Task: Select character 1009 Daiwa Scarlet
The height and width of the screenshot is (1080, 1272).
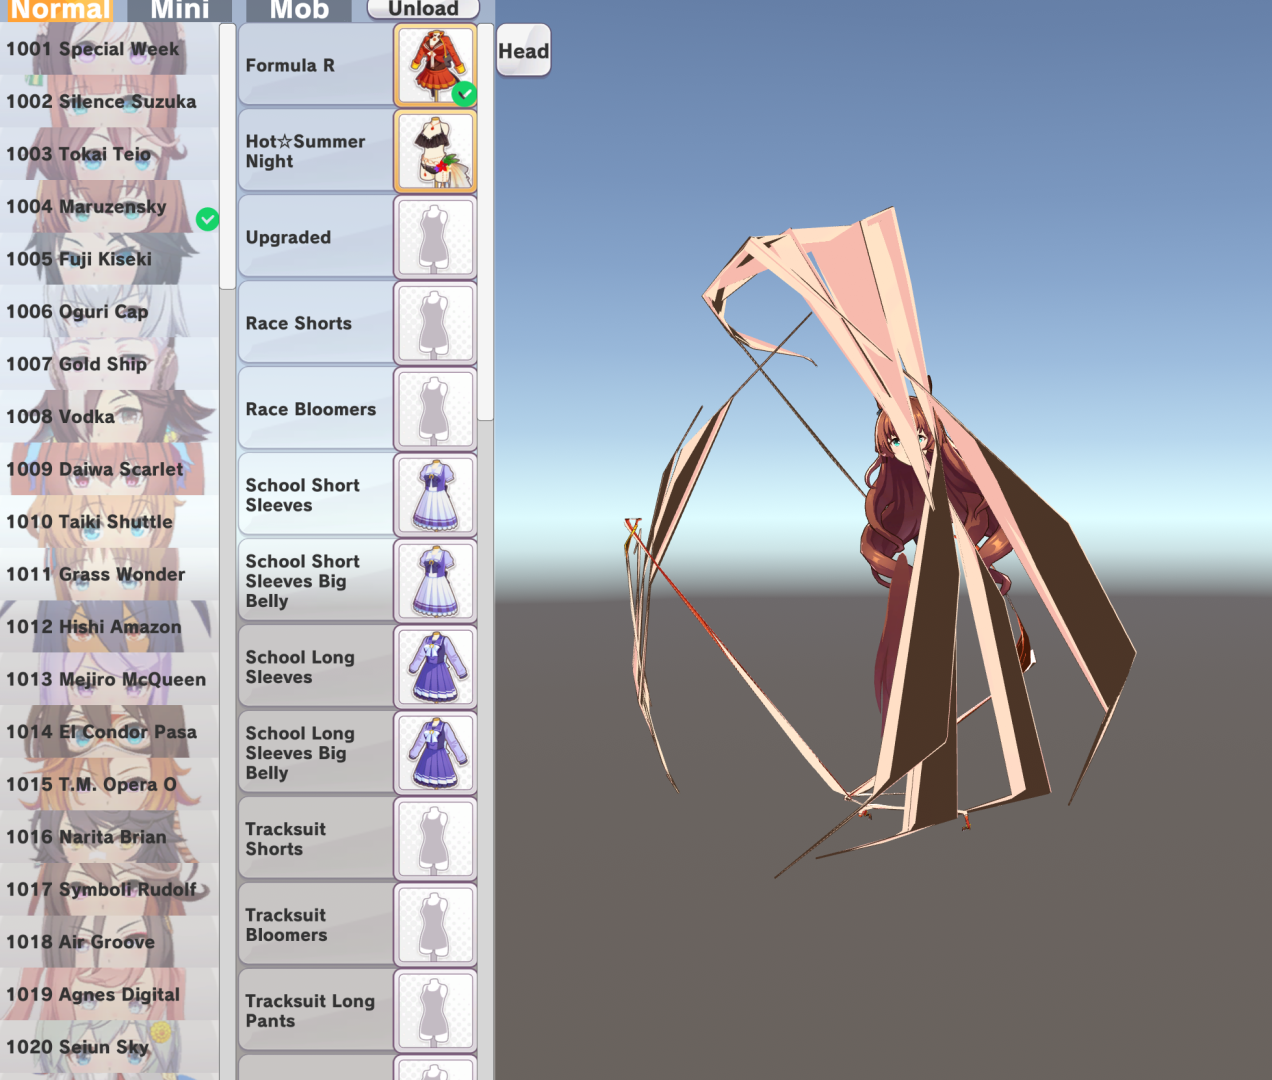Action: pos(109,469)
